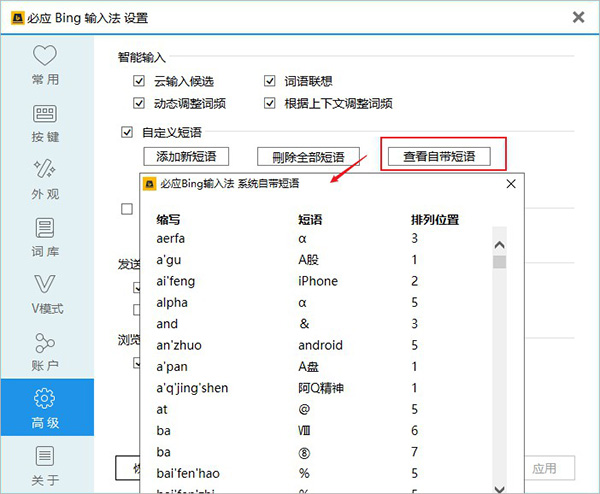Select the bai'fen'hao abbreviation
This screenshot has width=600, height=494.
(x=188, y=474)
